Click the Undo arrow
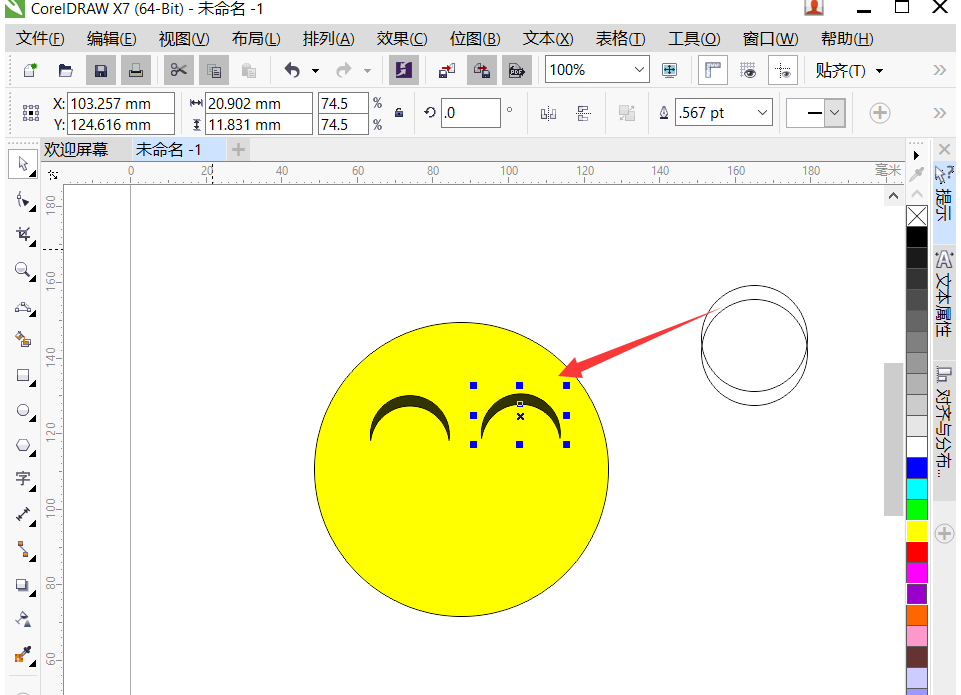The height and width of the screenshot is (695, 961). coord(292,70)
